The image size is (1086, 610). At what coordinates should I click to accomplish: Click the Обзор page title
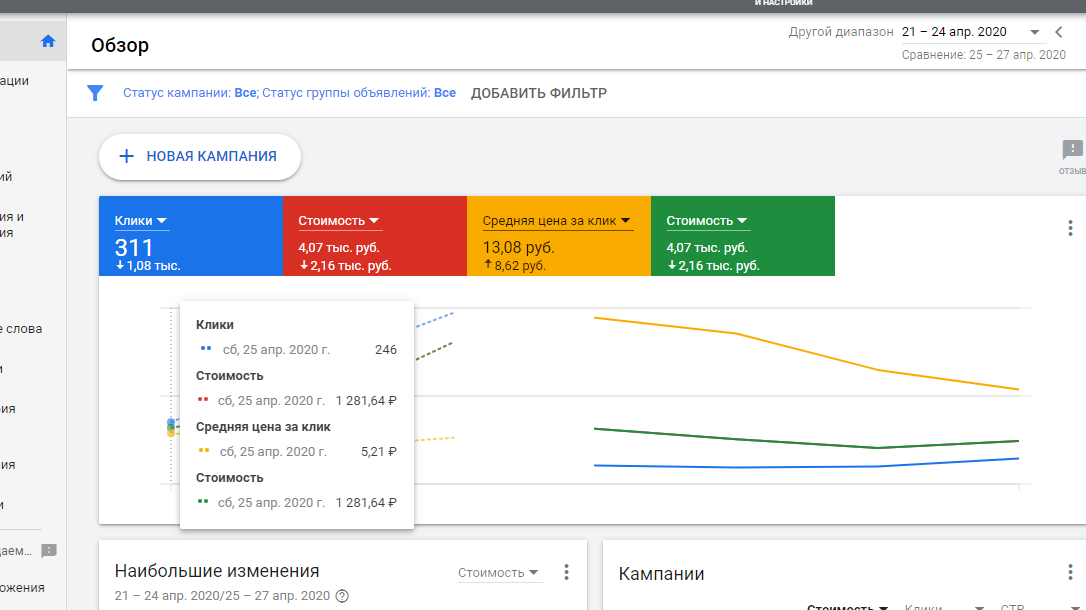(120, 45)
